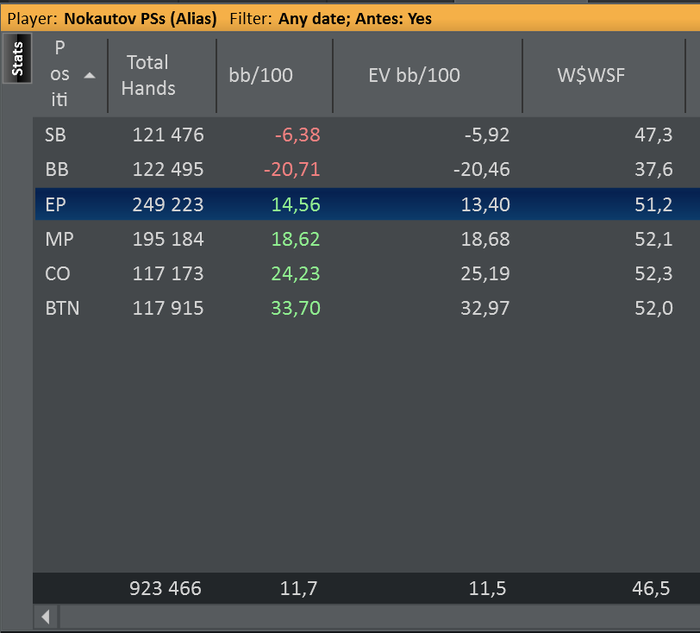Click the Stats vertical tab
The height and width of the screenshot is (633, 700).
point(17,59)
